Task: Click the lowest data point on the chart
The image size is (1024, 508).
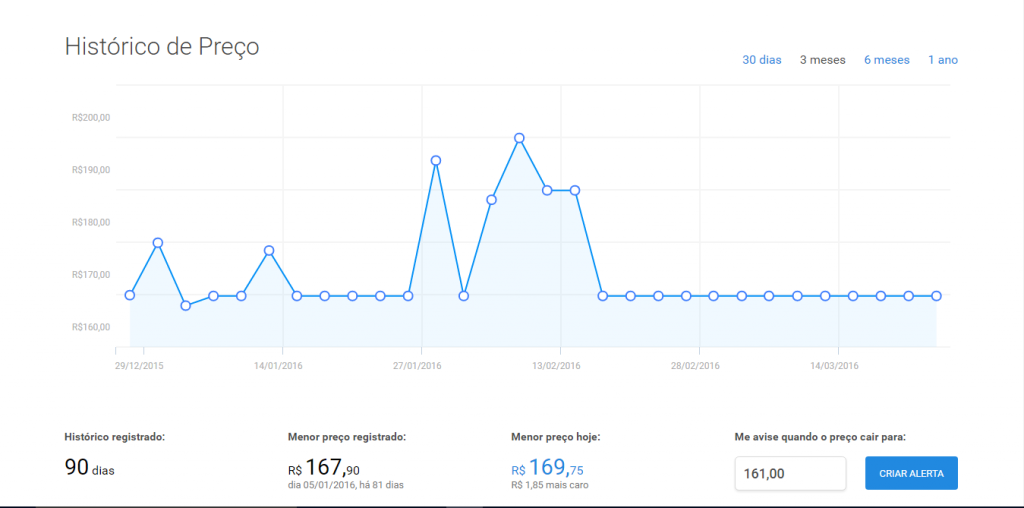Action: (186, 305)
